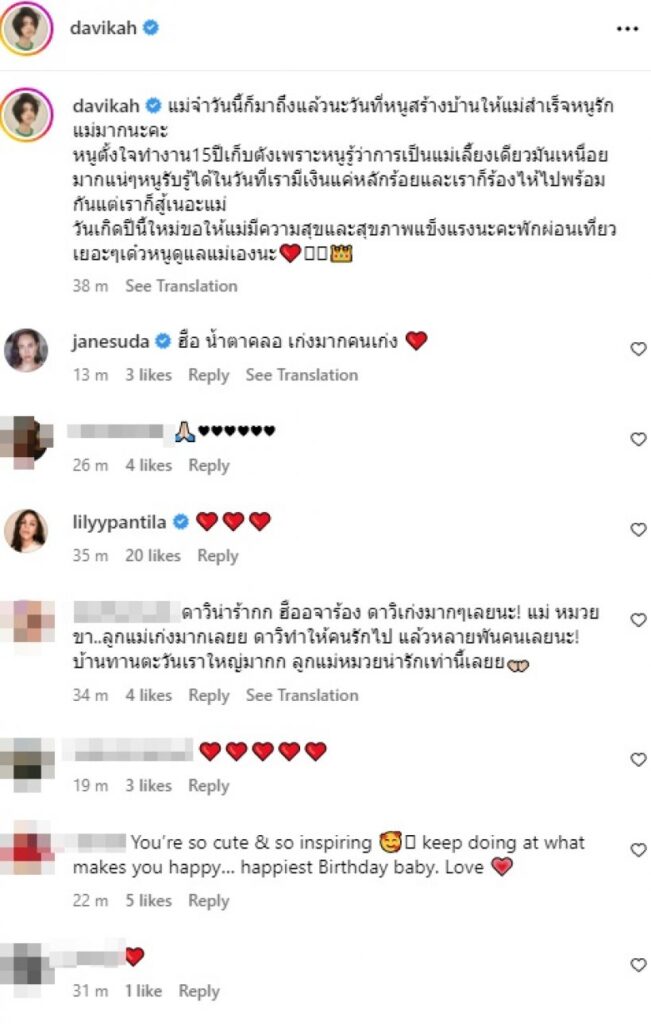Click davikah's profile picture in the header

(x=27, y=28)
